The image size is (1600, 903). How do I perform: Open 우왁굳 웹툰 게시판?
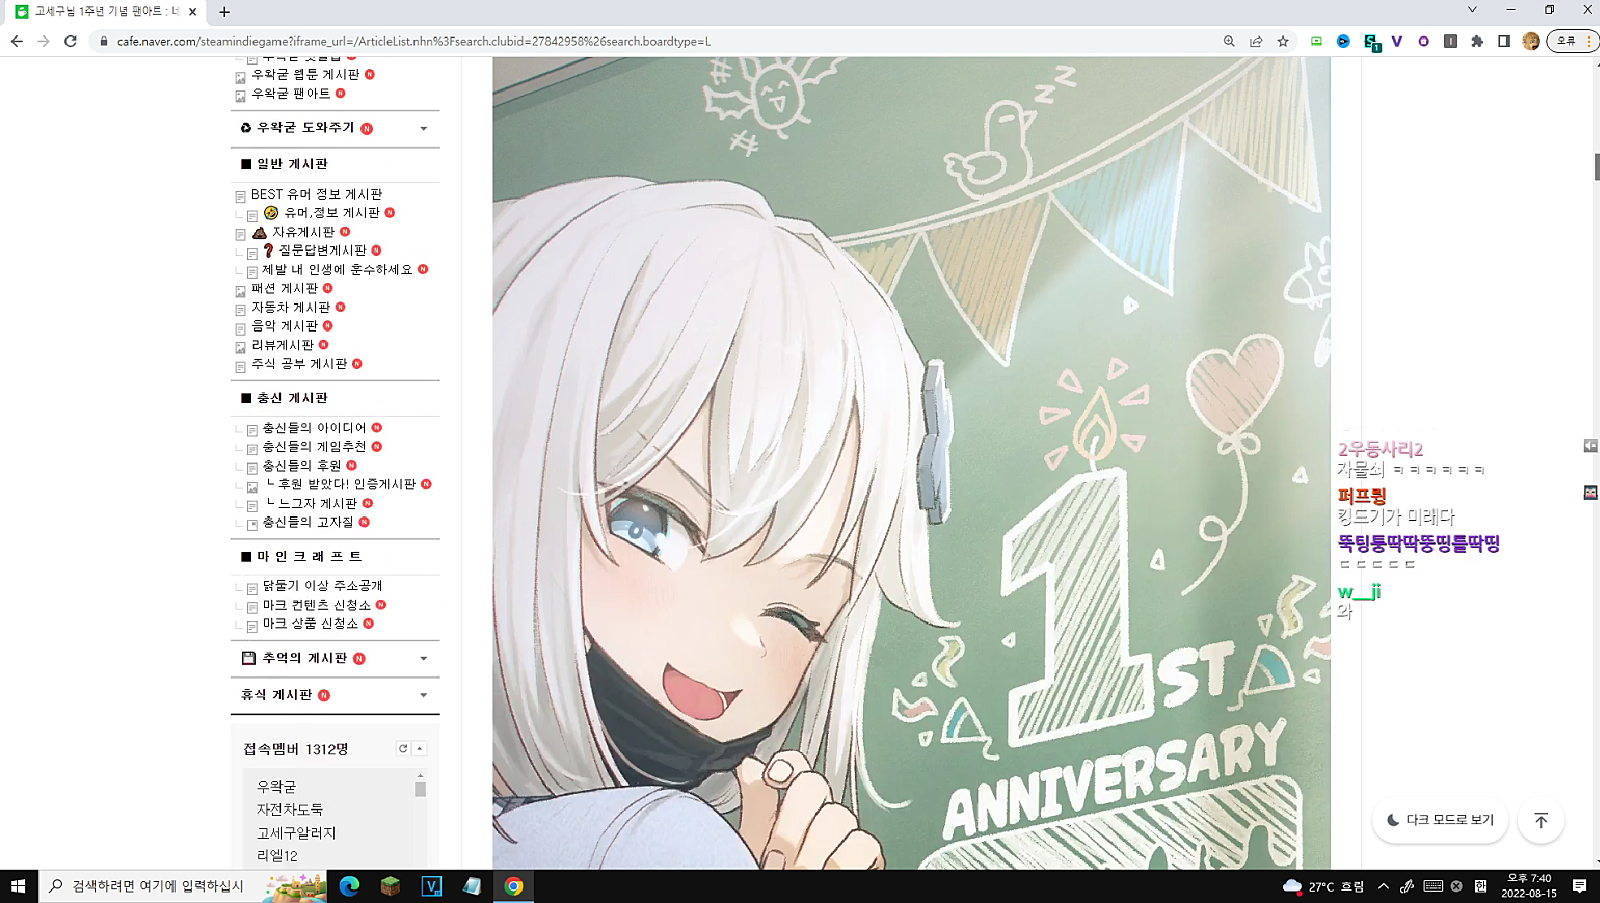coord(305,74)
